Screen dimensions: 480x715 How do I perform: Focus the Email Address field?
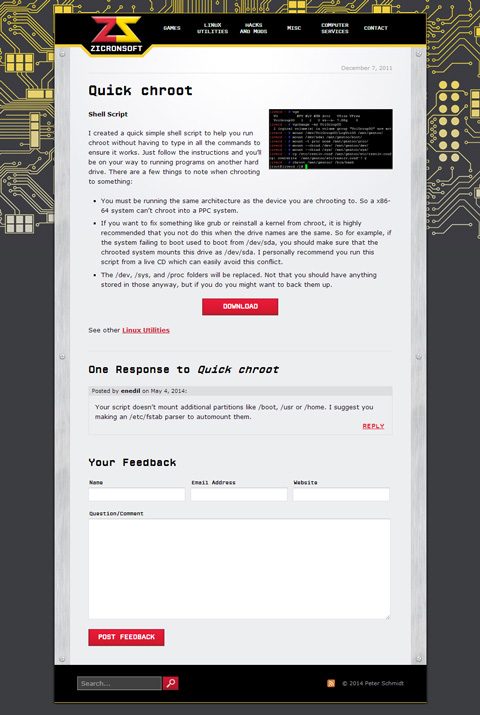(239, 494)
